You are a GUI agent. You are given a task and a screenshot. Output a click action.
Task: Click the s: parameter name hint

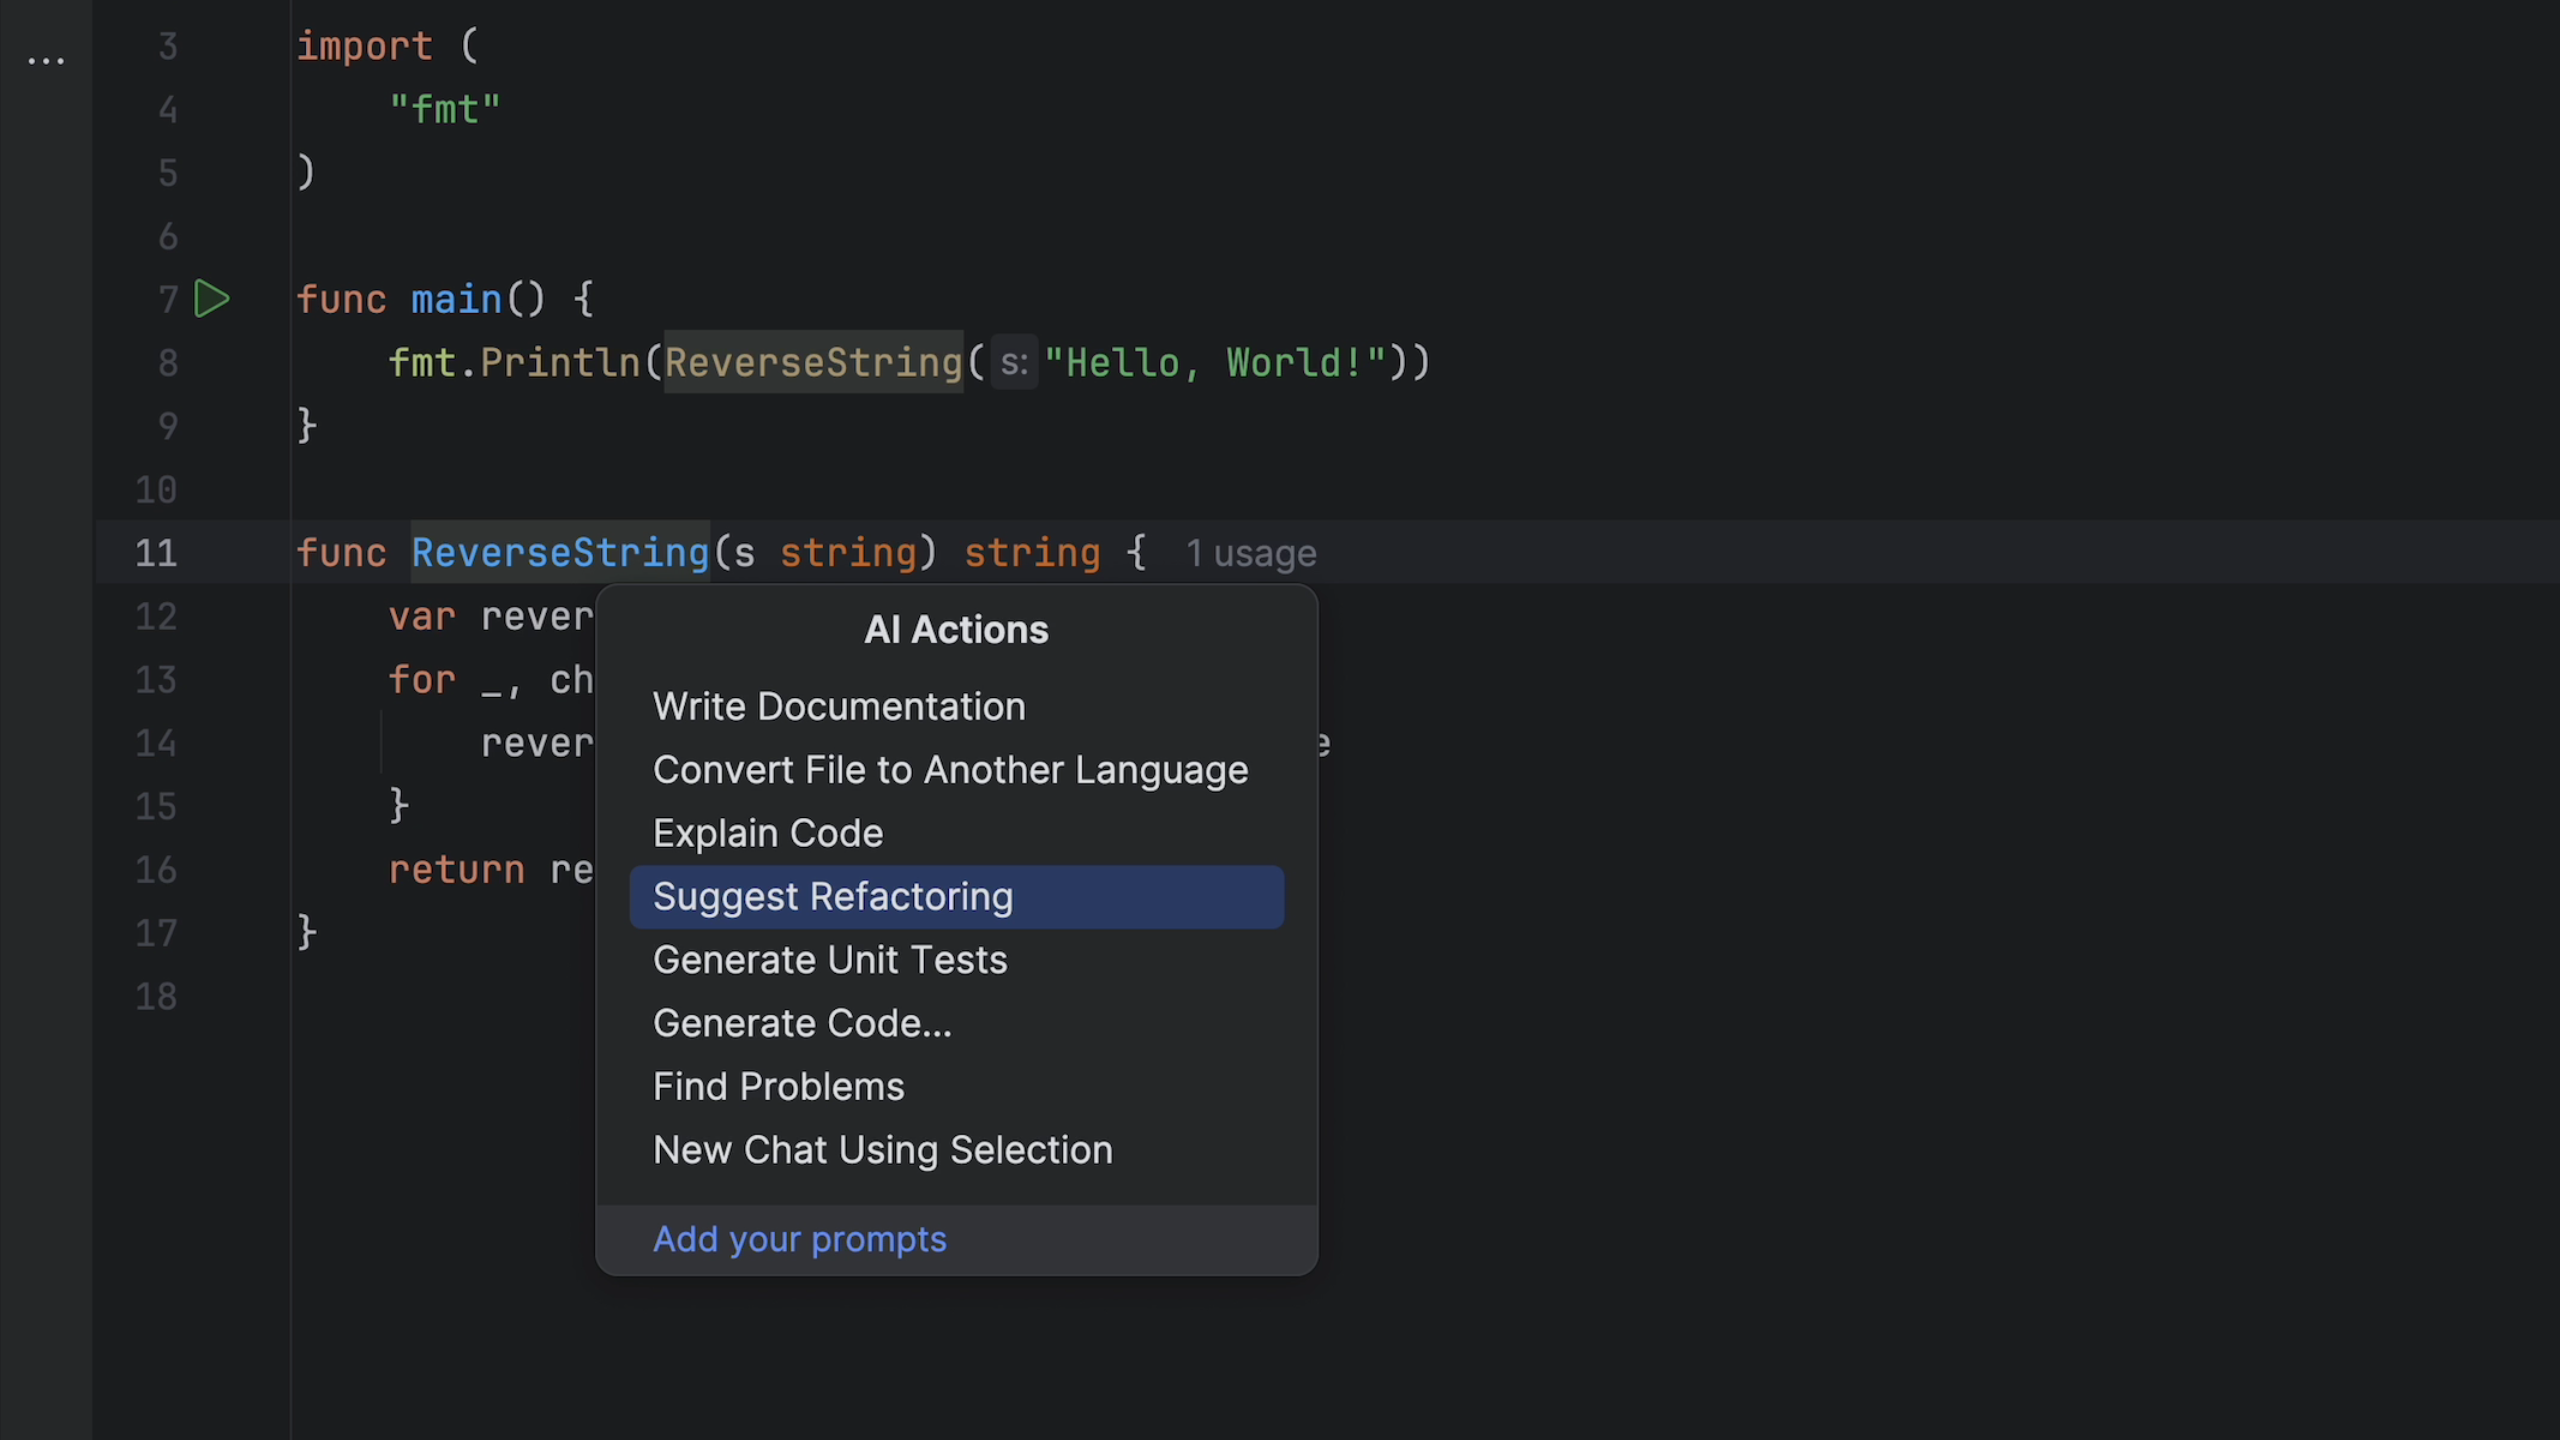[1013, 362]
